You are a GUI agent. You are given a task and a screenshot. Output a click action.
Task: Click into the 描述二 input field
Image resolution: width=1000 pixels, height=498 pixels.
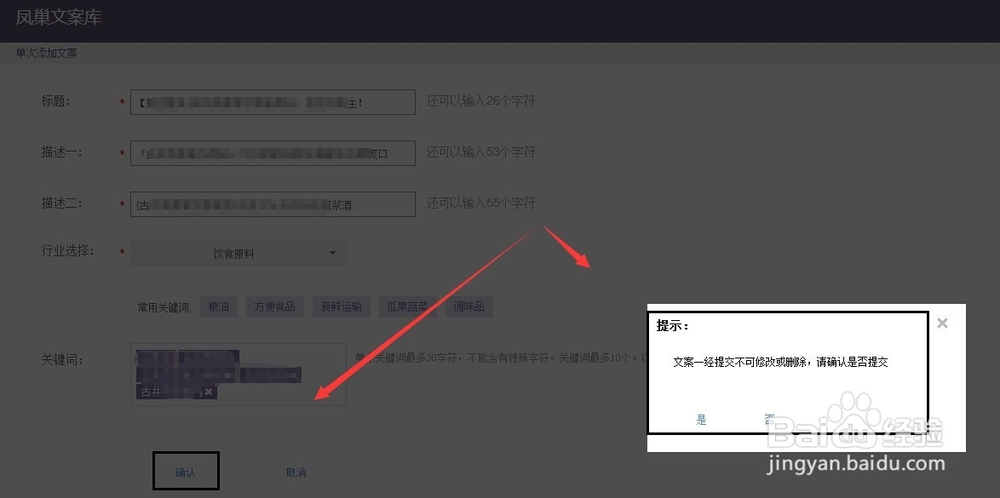tap(273, 204)
